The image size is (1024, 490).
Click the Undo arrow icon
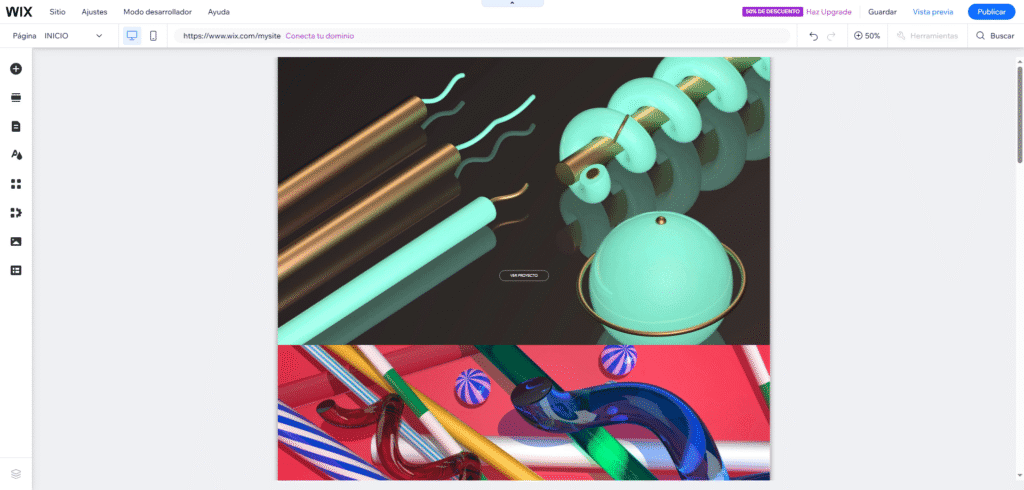click(813, 36)
